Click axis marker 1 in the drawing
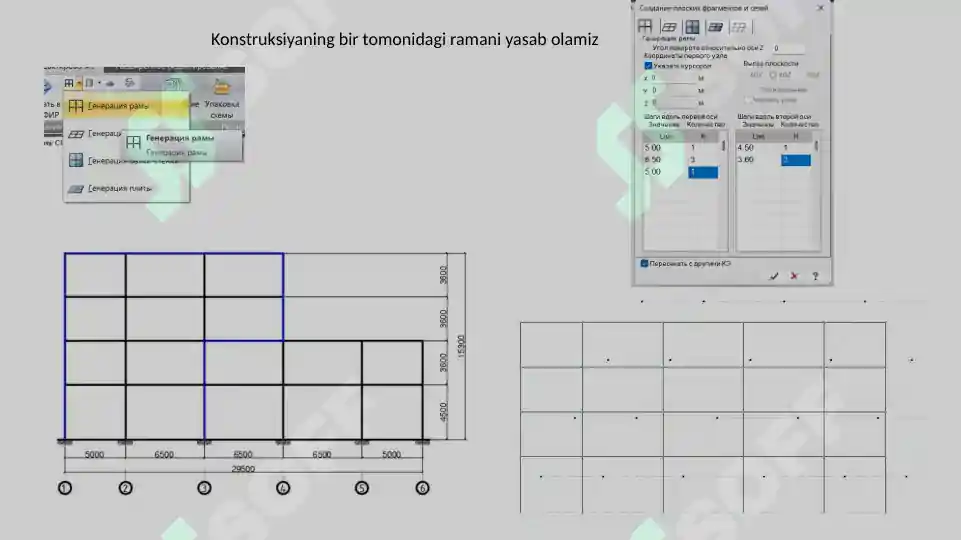This screenshot has width=961, height=540. click(x=65, y=488)
